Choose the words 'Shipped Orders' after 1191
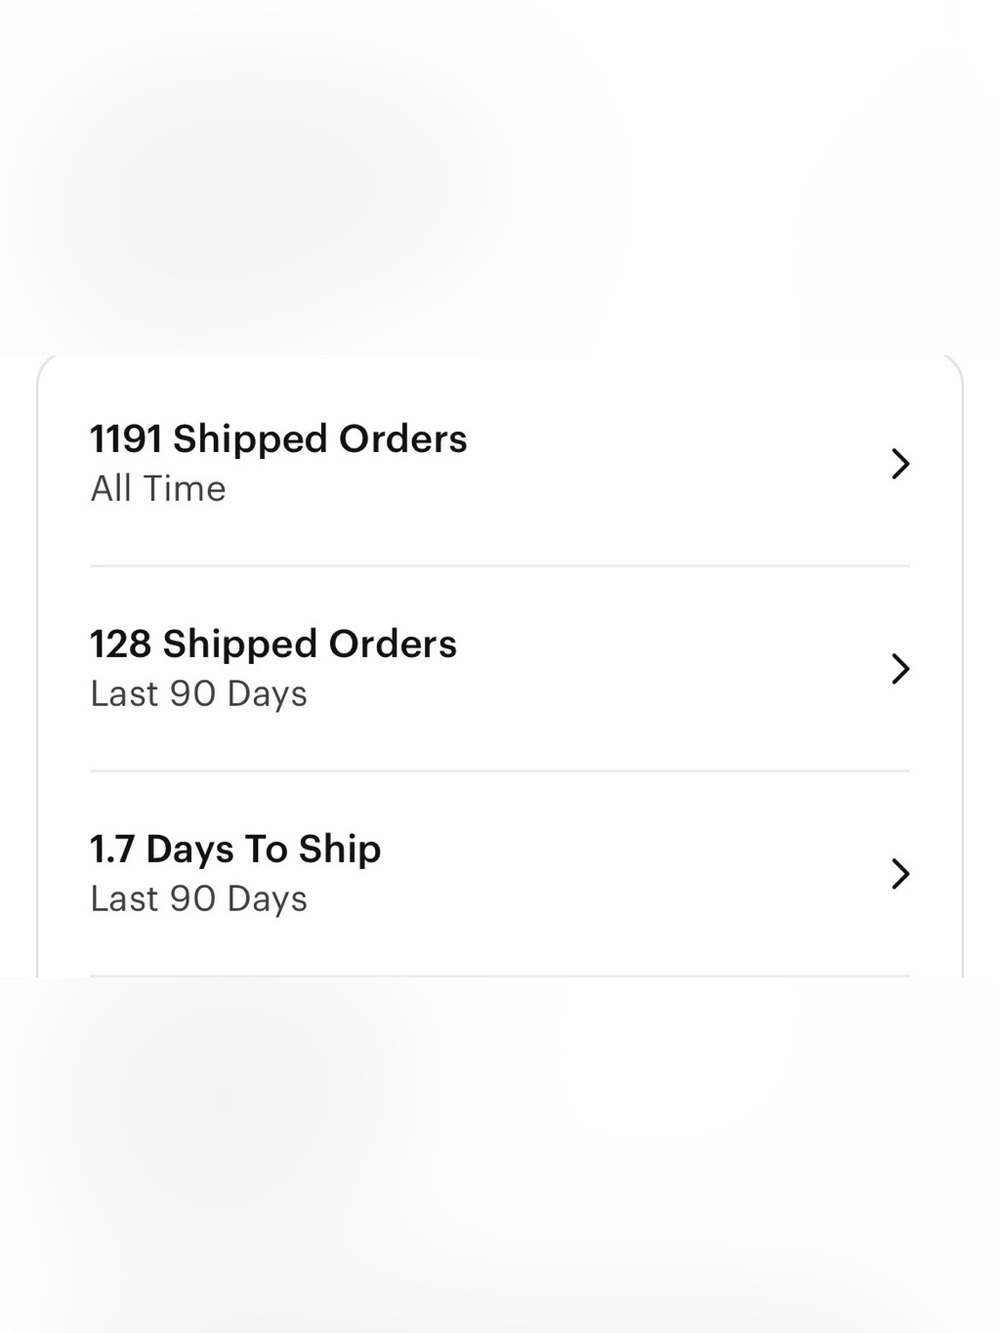Image resolution: width=1000 pixels, height=1333 pixels. point(320,439)
